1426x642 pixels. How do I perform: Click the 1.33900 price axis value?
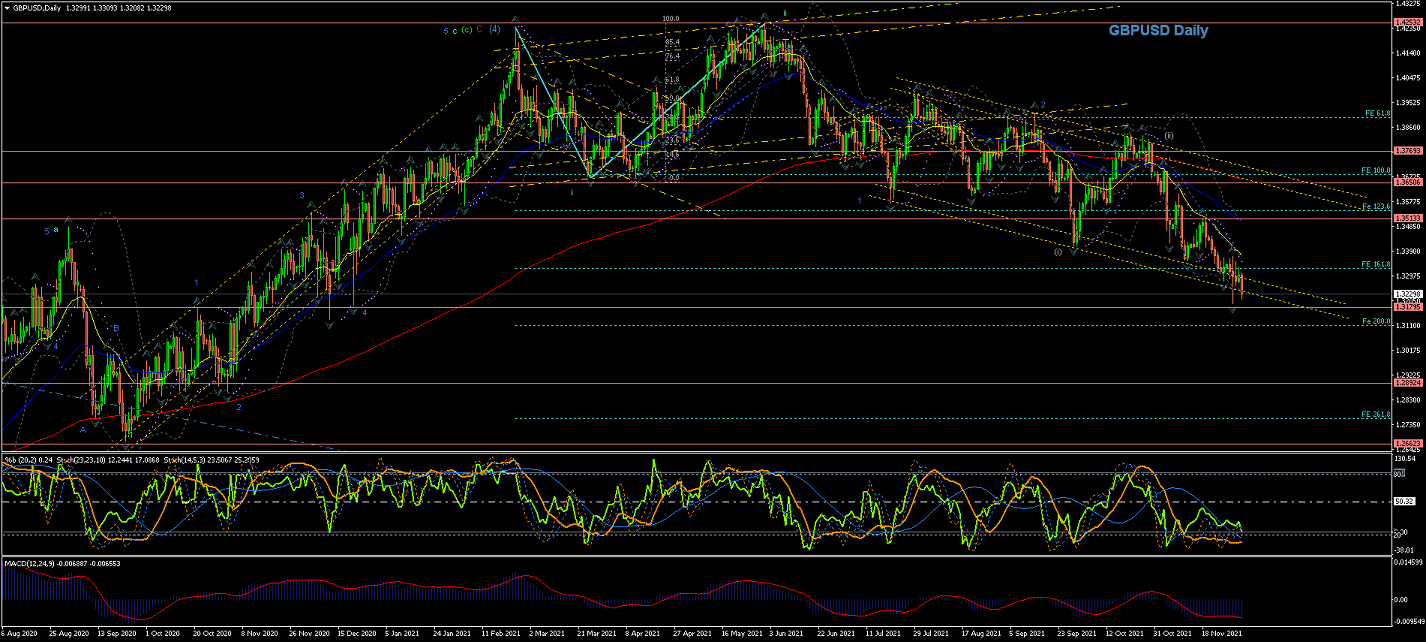(1407, 251)
